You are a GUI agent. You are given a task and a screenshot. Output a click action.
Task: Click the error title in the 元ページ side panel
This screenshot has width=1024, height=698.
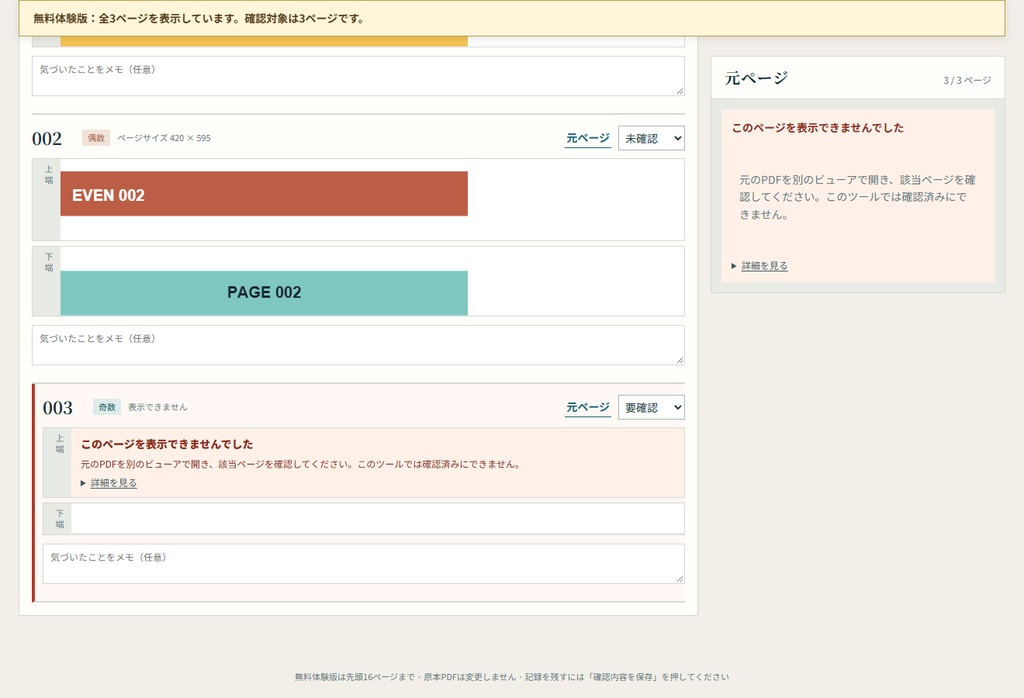pyautogui.click(x=818, y=128)
